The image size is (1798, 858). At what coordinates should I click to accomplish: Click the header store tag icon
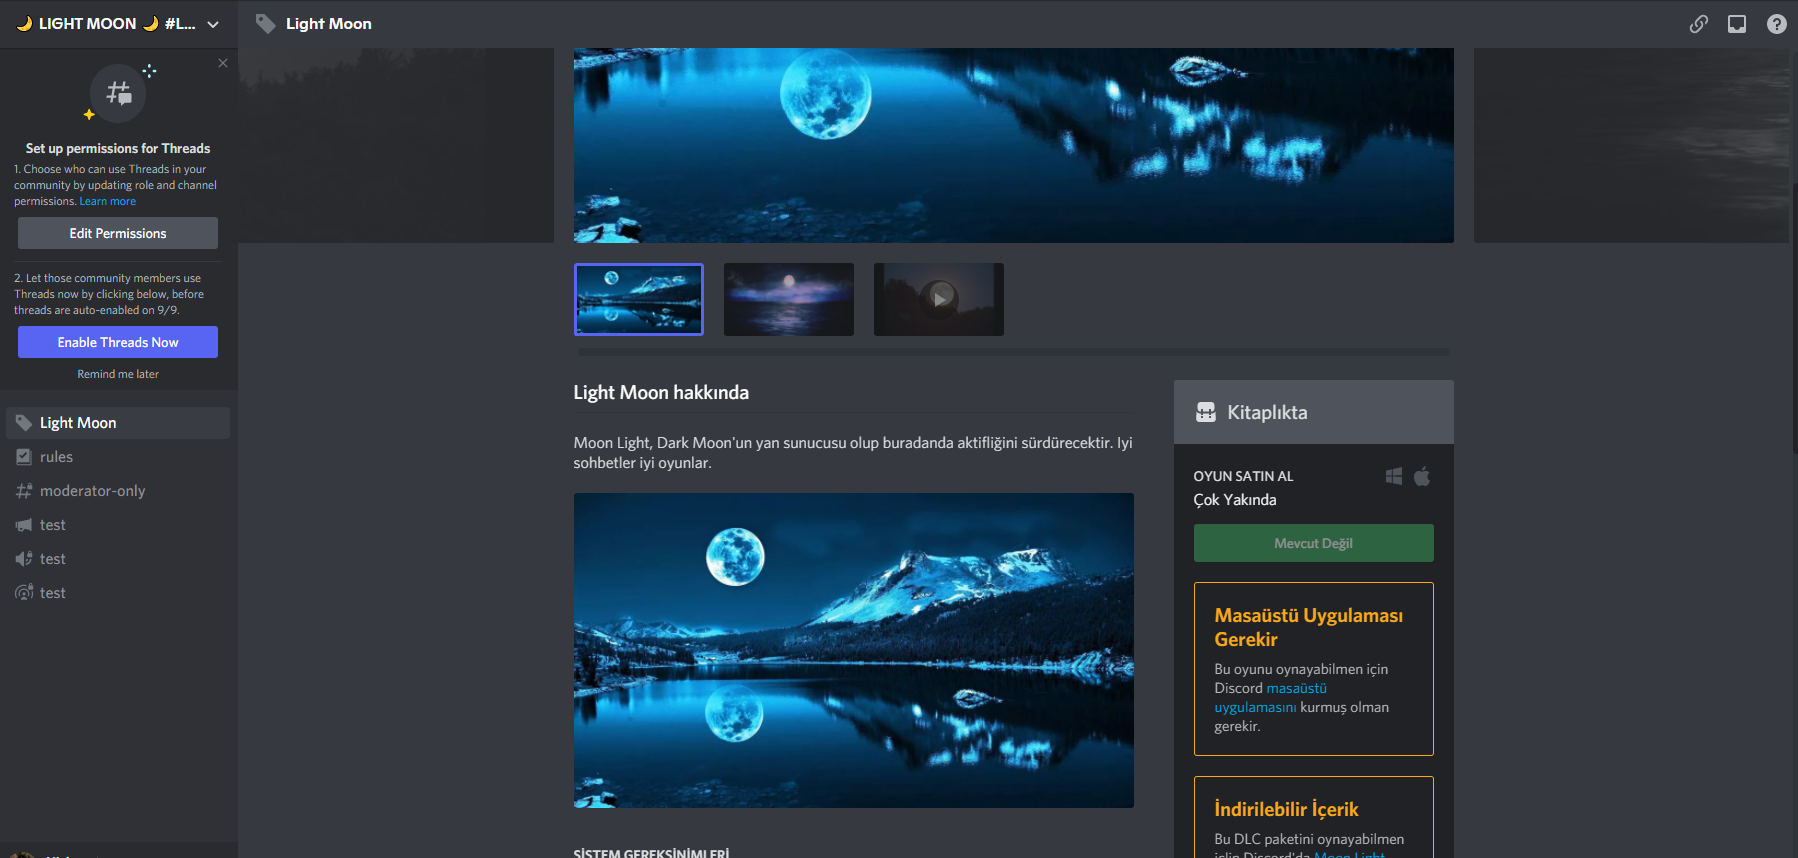tap(265, 24)
